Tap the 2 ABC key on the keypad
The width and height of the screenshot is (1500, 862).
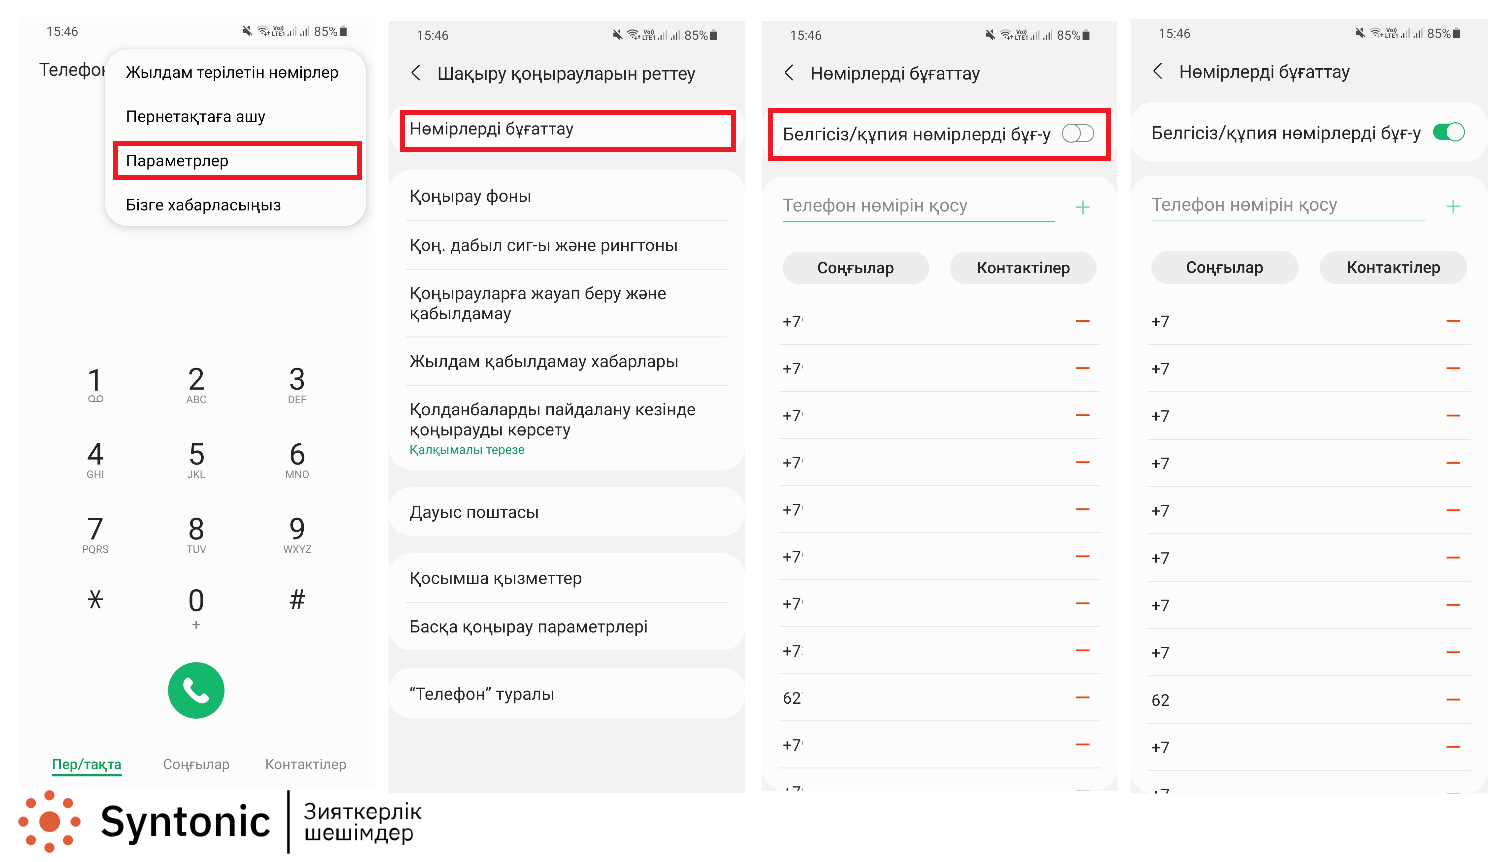click(x=196, y=385)
